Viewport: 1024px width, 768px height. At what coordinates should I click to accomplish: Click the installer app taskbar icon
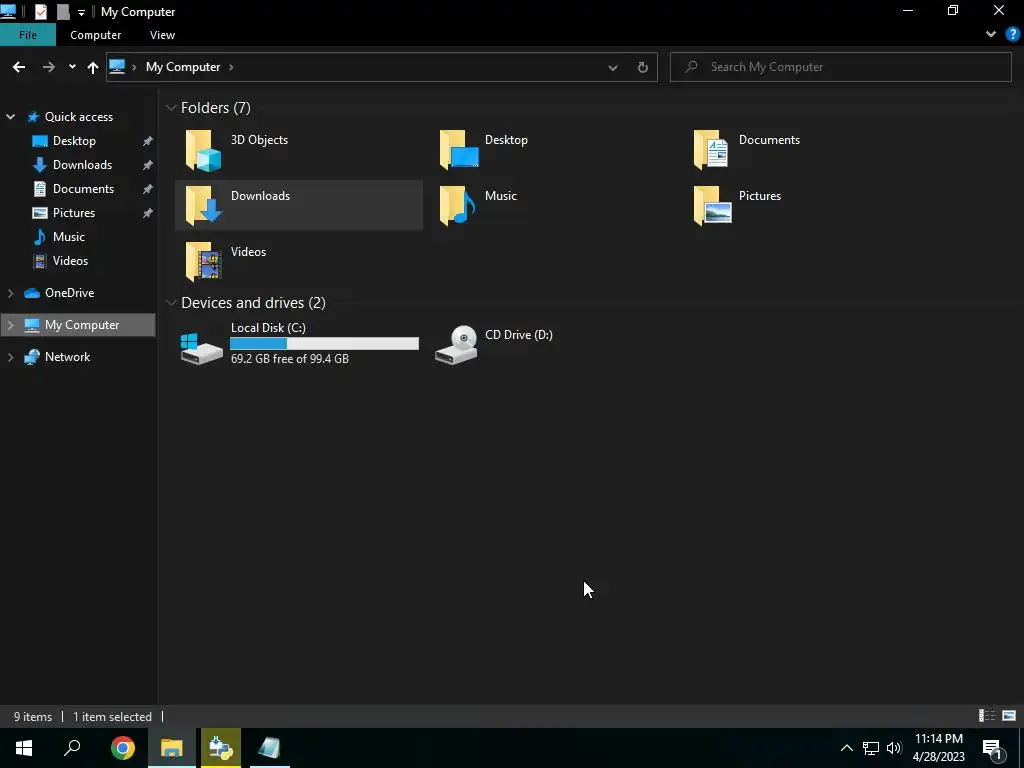click(221, 748)
